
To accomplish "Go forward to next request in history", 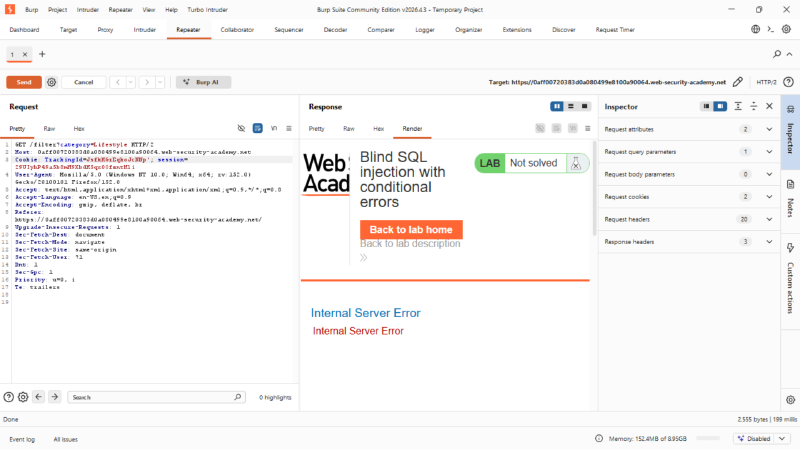I will (x=147, y=82).
